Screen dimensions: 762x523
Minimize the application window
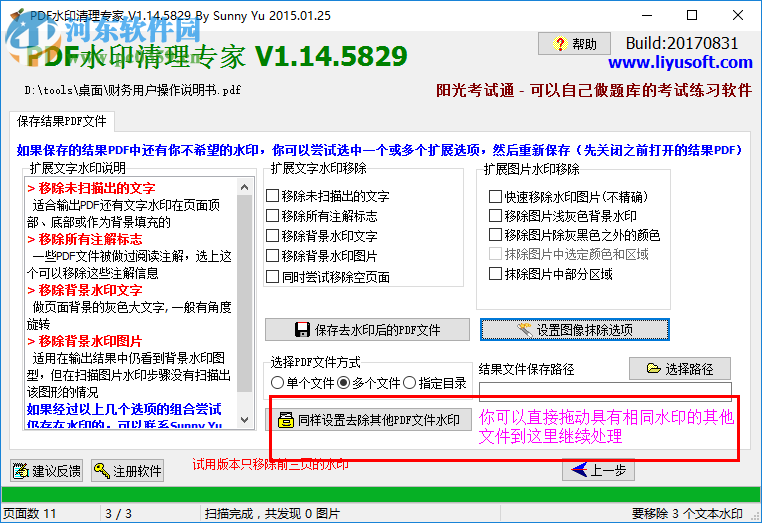coord(647,15)
